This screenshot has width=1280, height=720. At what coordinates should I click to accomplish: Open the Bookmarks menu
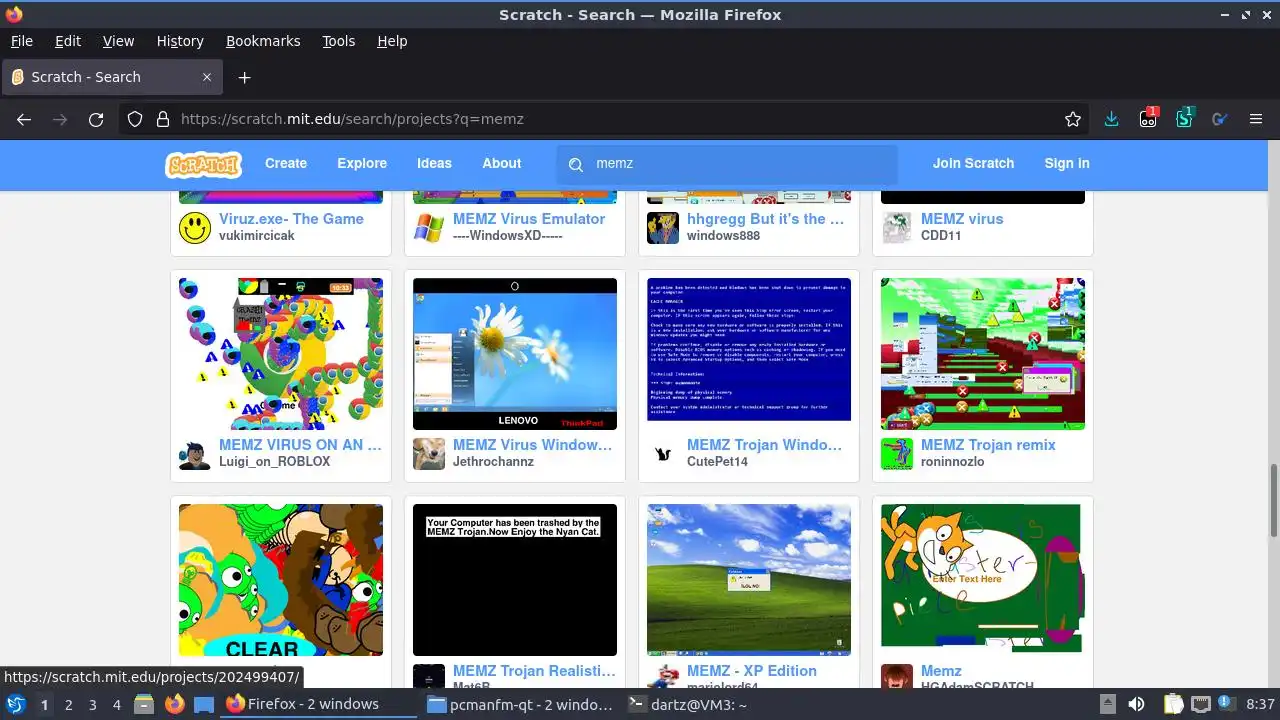263,41
